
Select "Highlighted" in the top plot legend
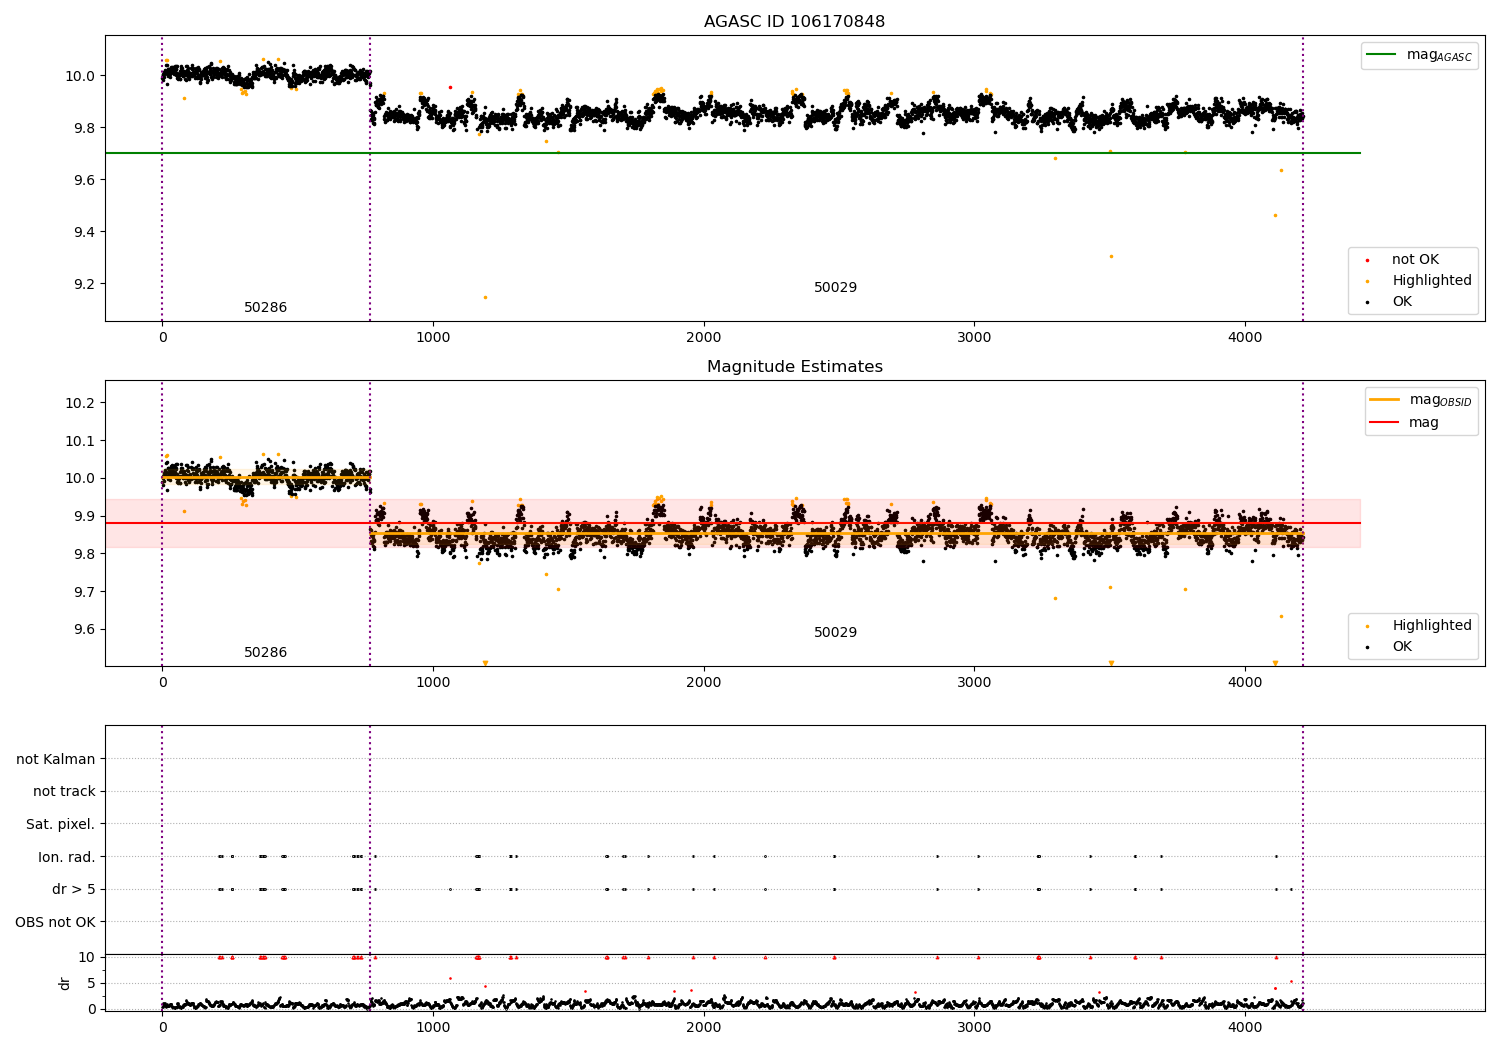pos(1418,280)
